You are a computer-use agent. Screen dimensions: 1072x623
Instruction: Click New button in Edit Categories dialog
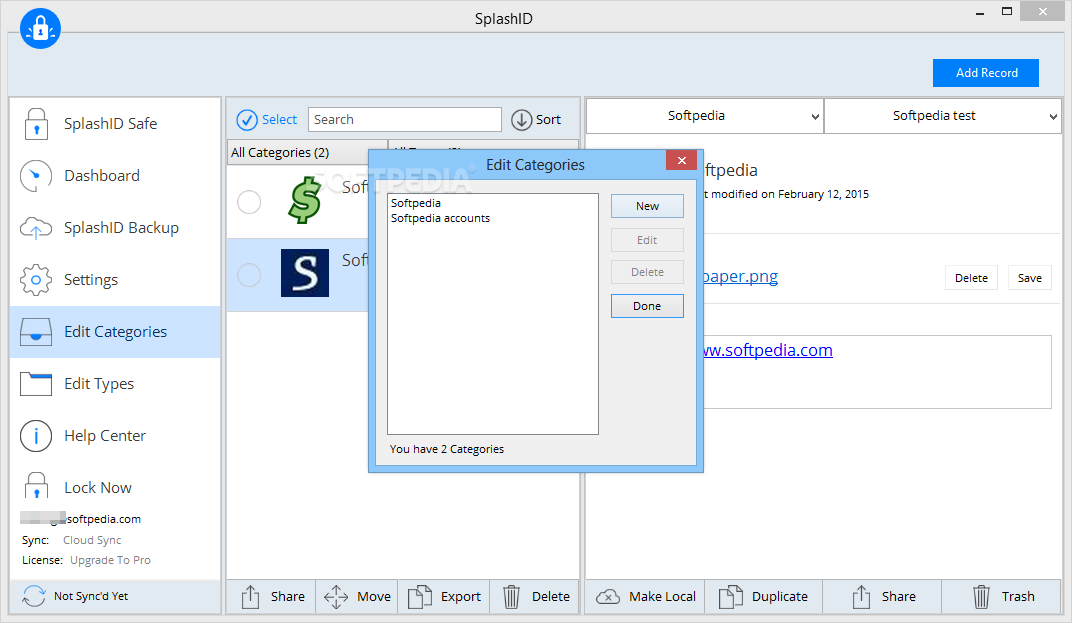coord(647,206)
